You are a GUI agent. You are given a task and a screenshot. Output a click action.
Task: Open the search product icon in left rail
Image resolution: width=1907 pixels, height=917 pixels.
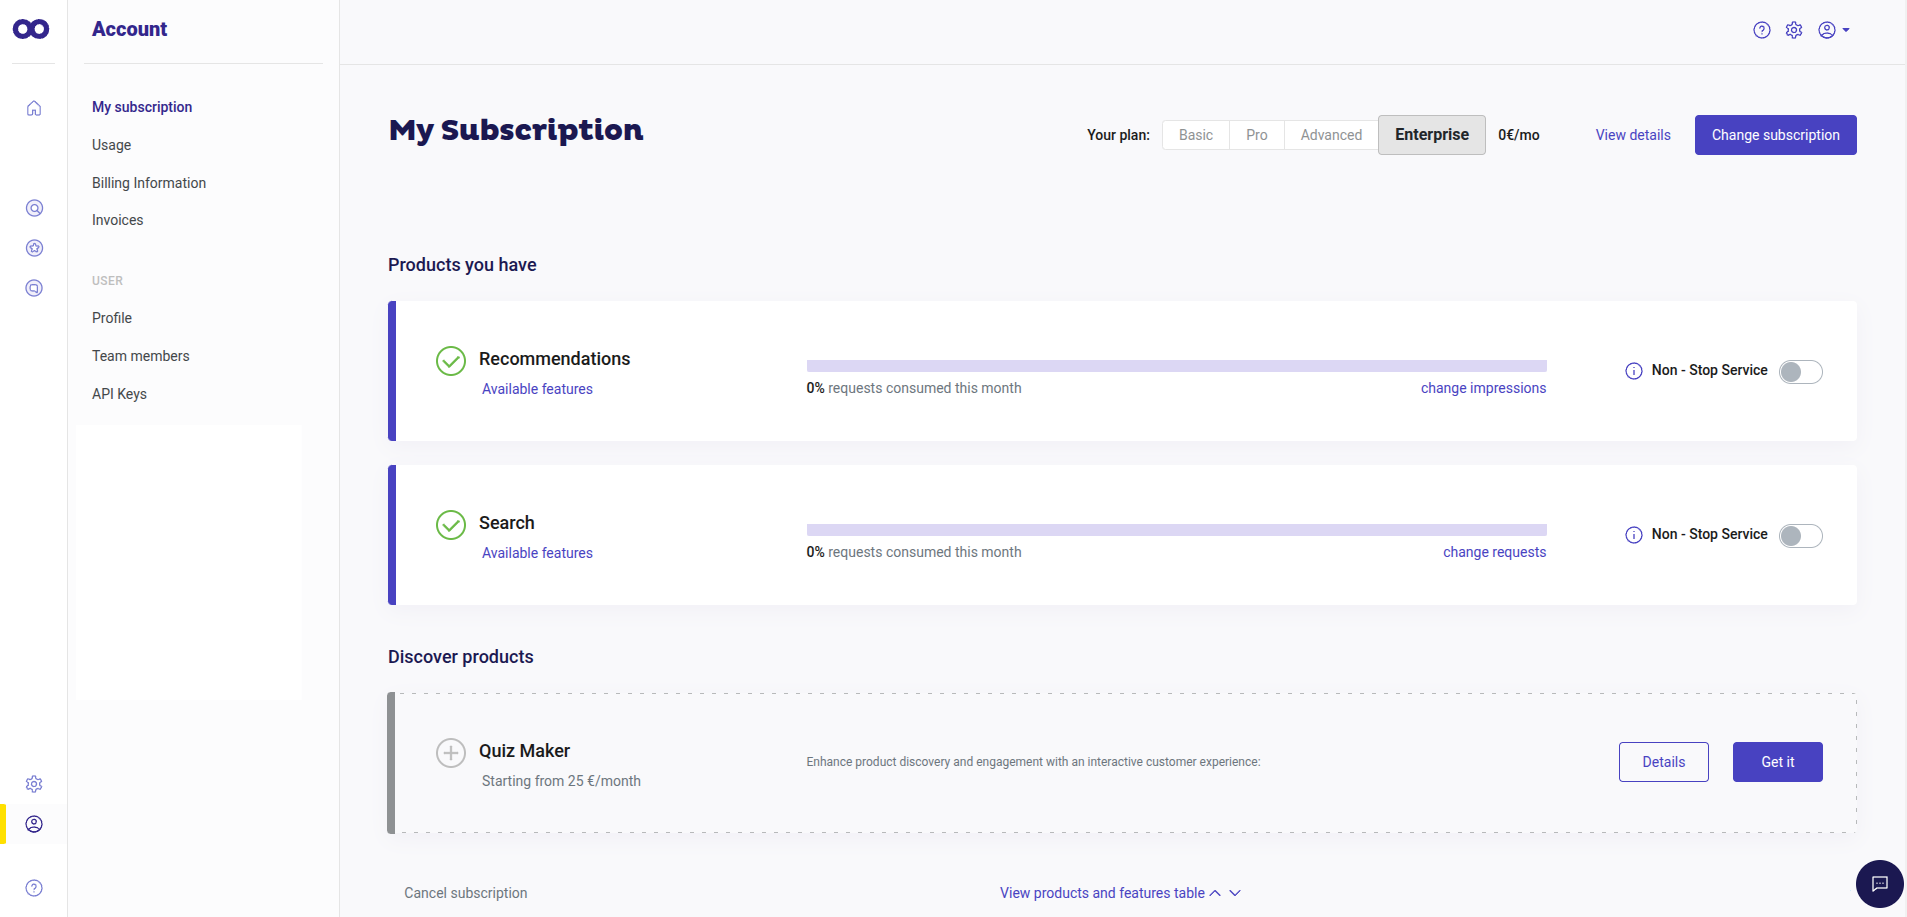(x=34, y=208)
